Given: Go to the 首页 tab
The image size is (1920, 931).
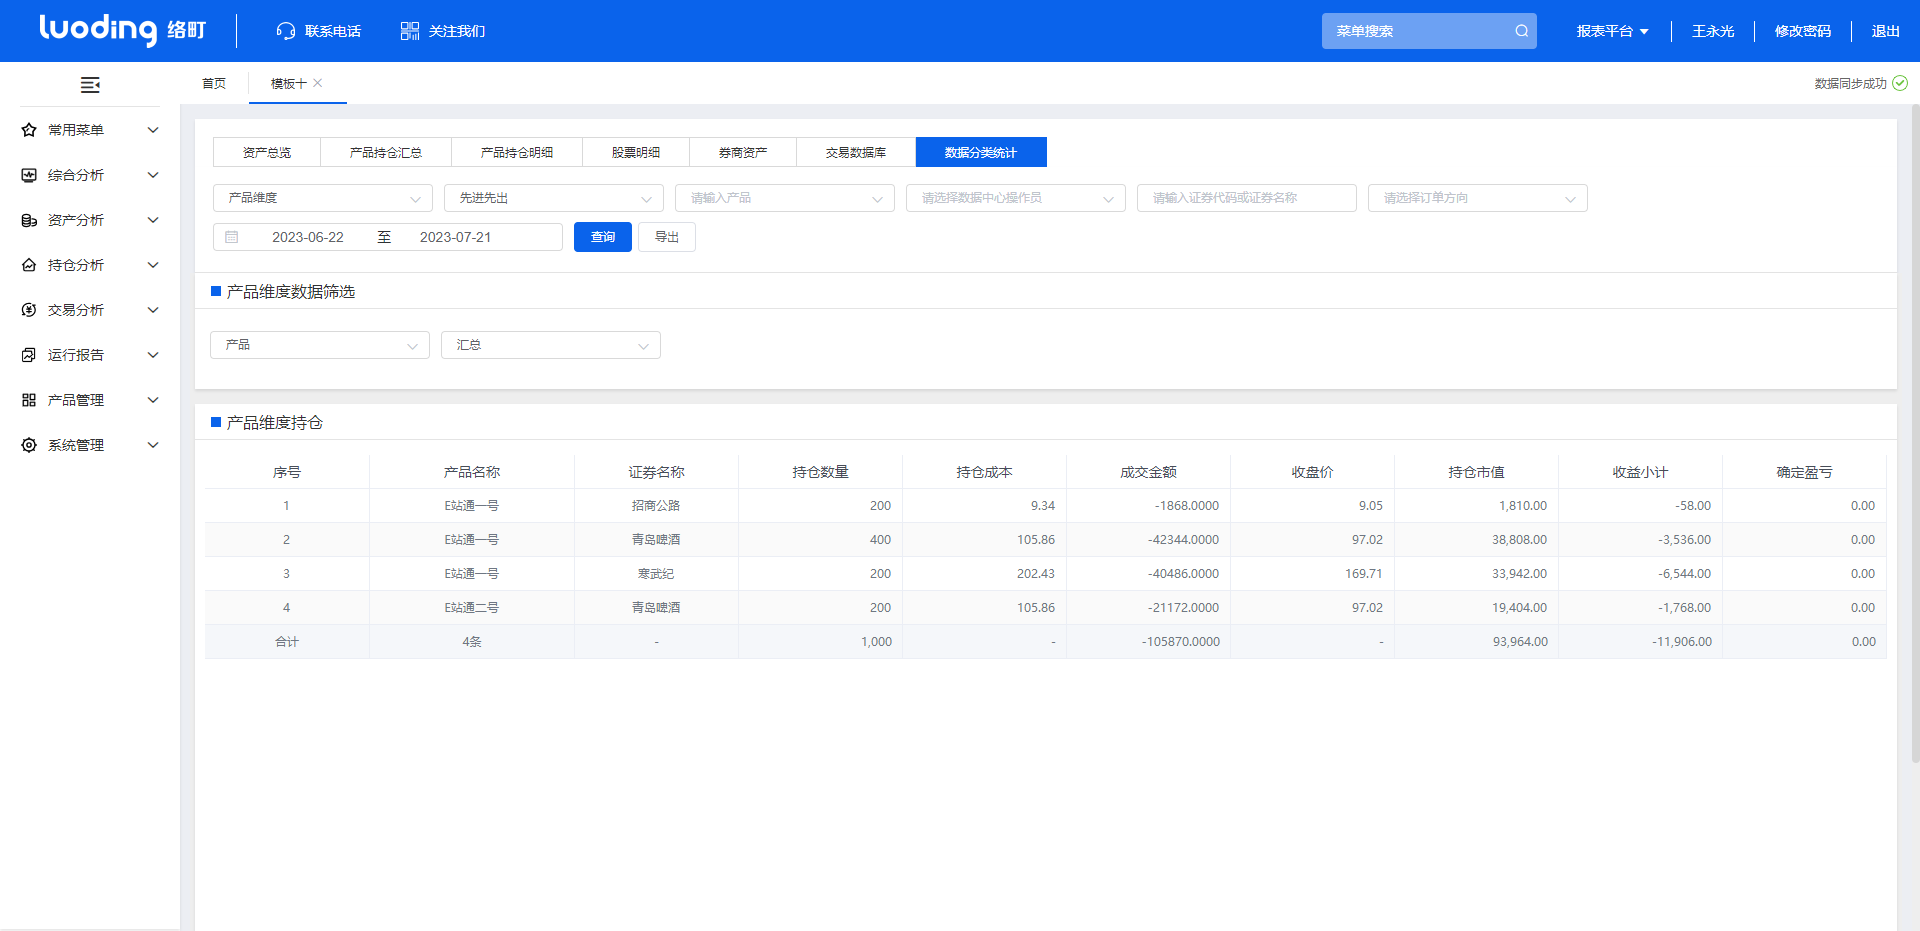Looking at the screenshot, I should point(214,83).
